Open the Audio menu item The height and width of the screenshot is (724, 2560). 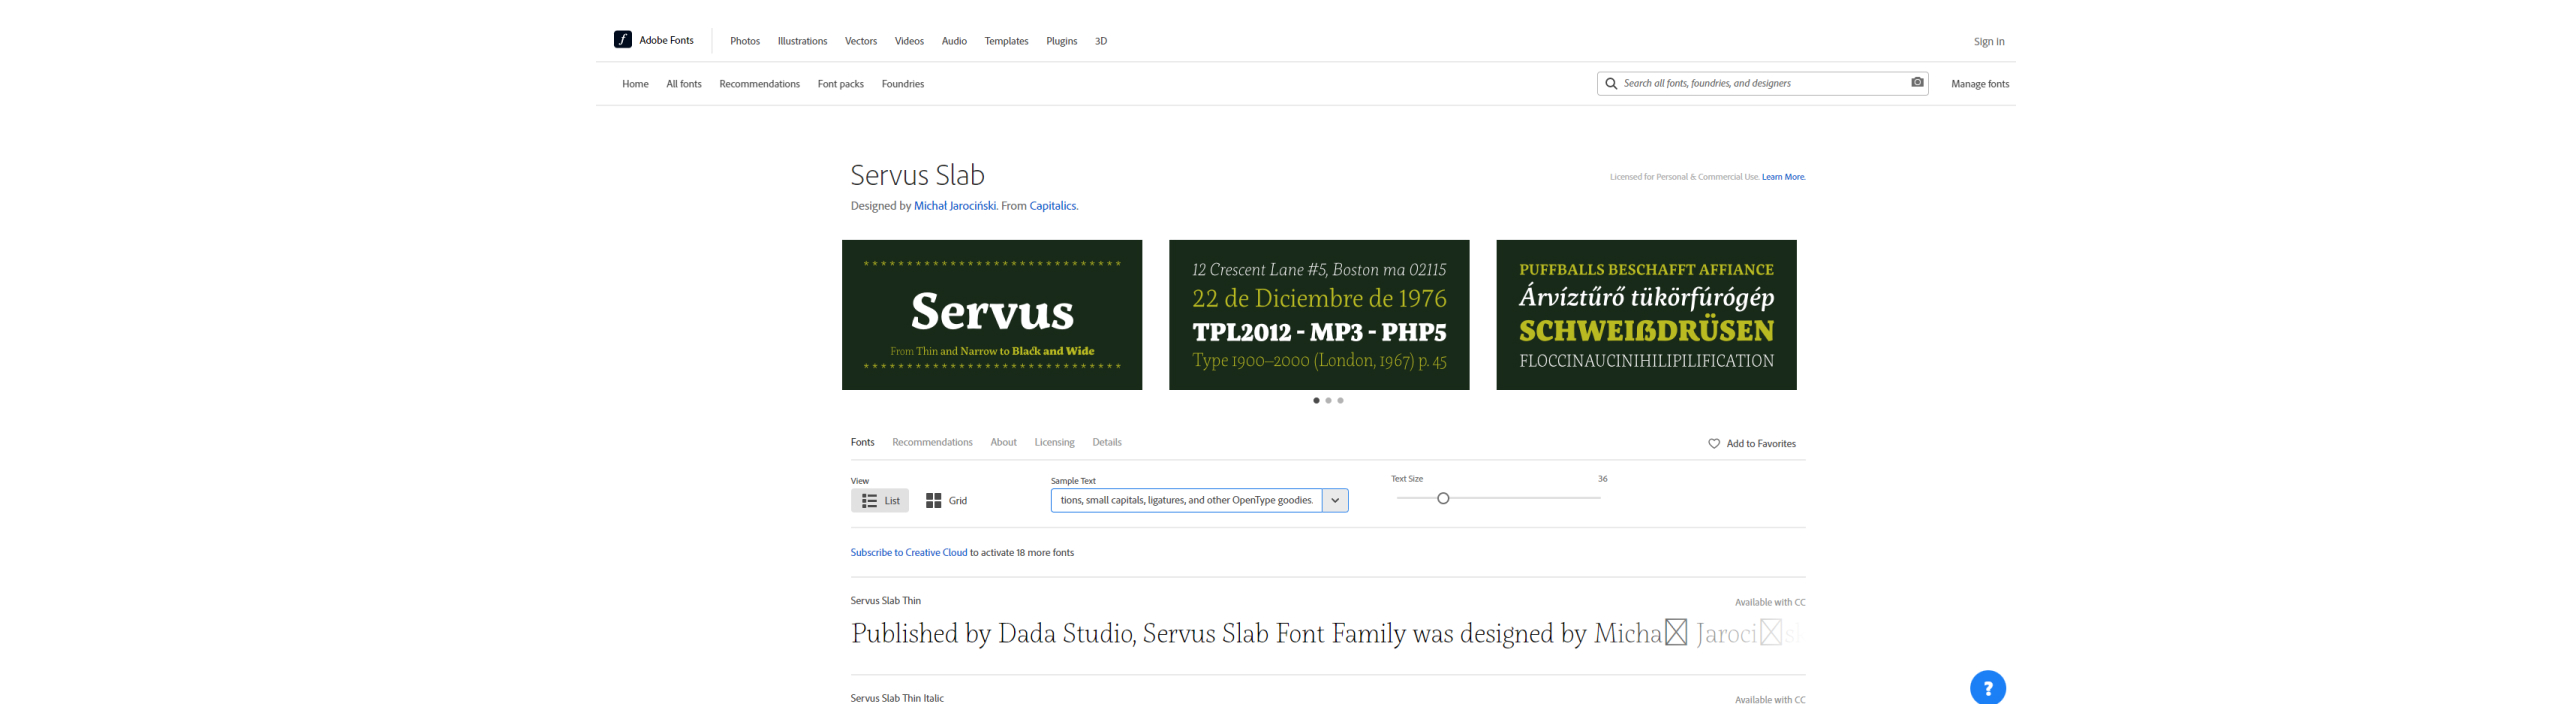[954, 41]
